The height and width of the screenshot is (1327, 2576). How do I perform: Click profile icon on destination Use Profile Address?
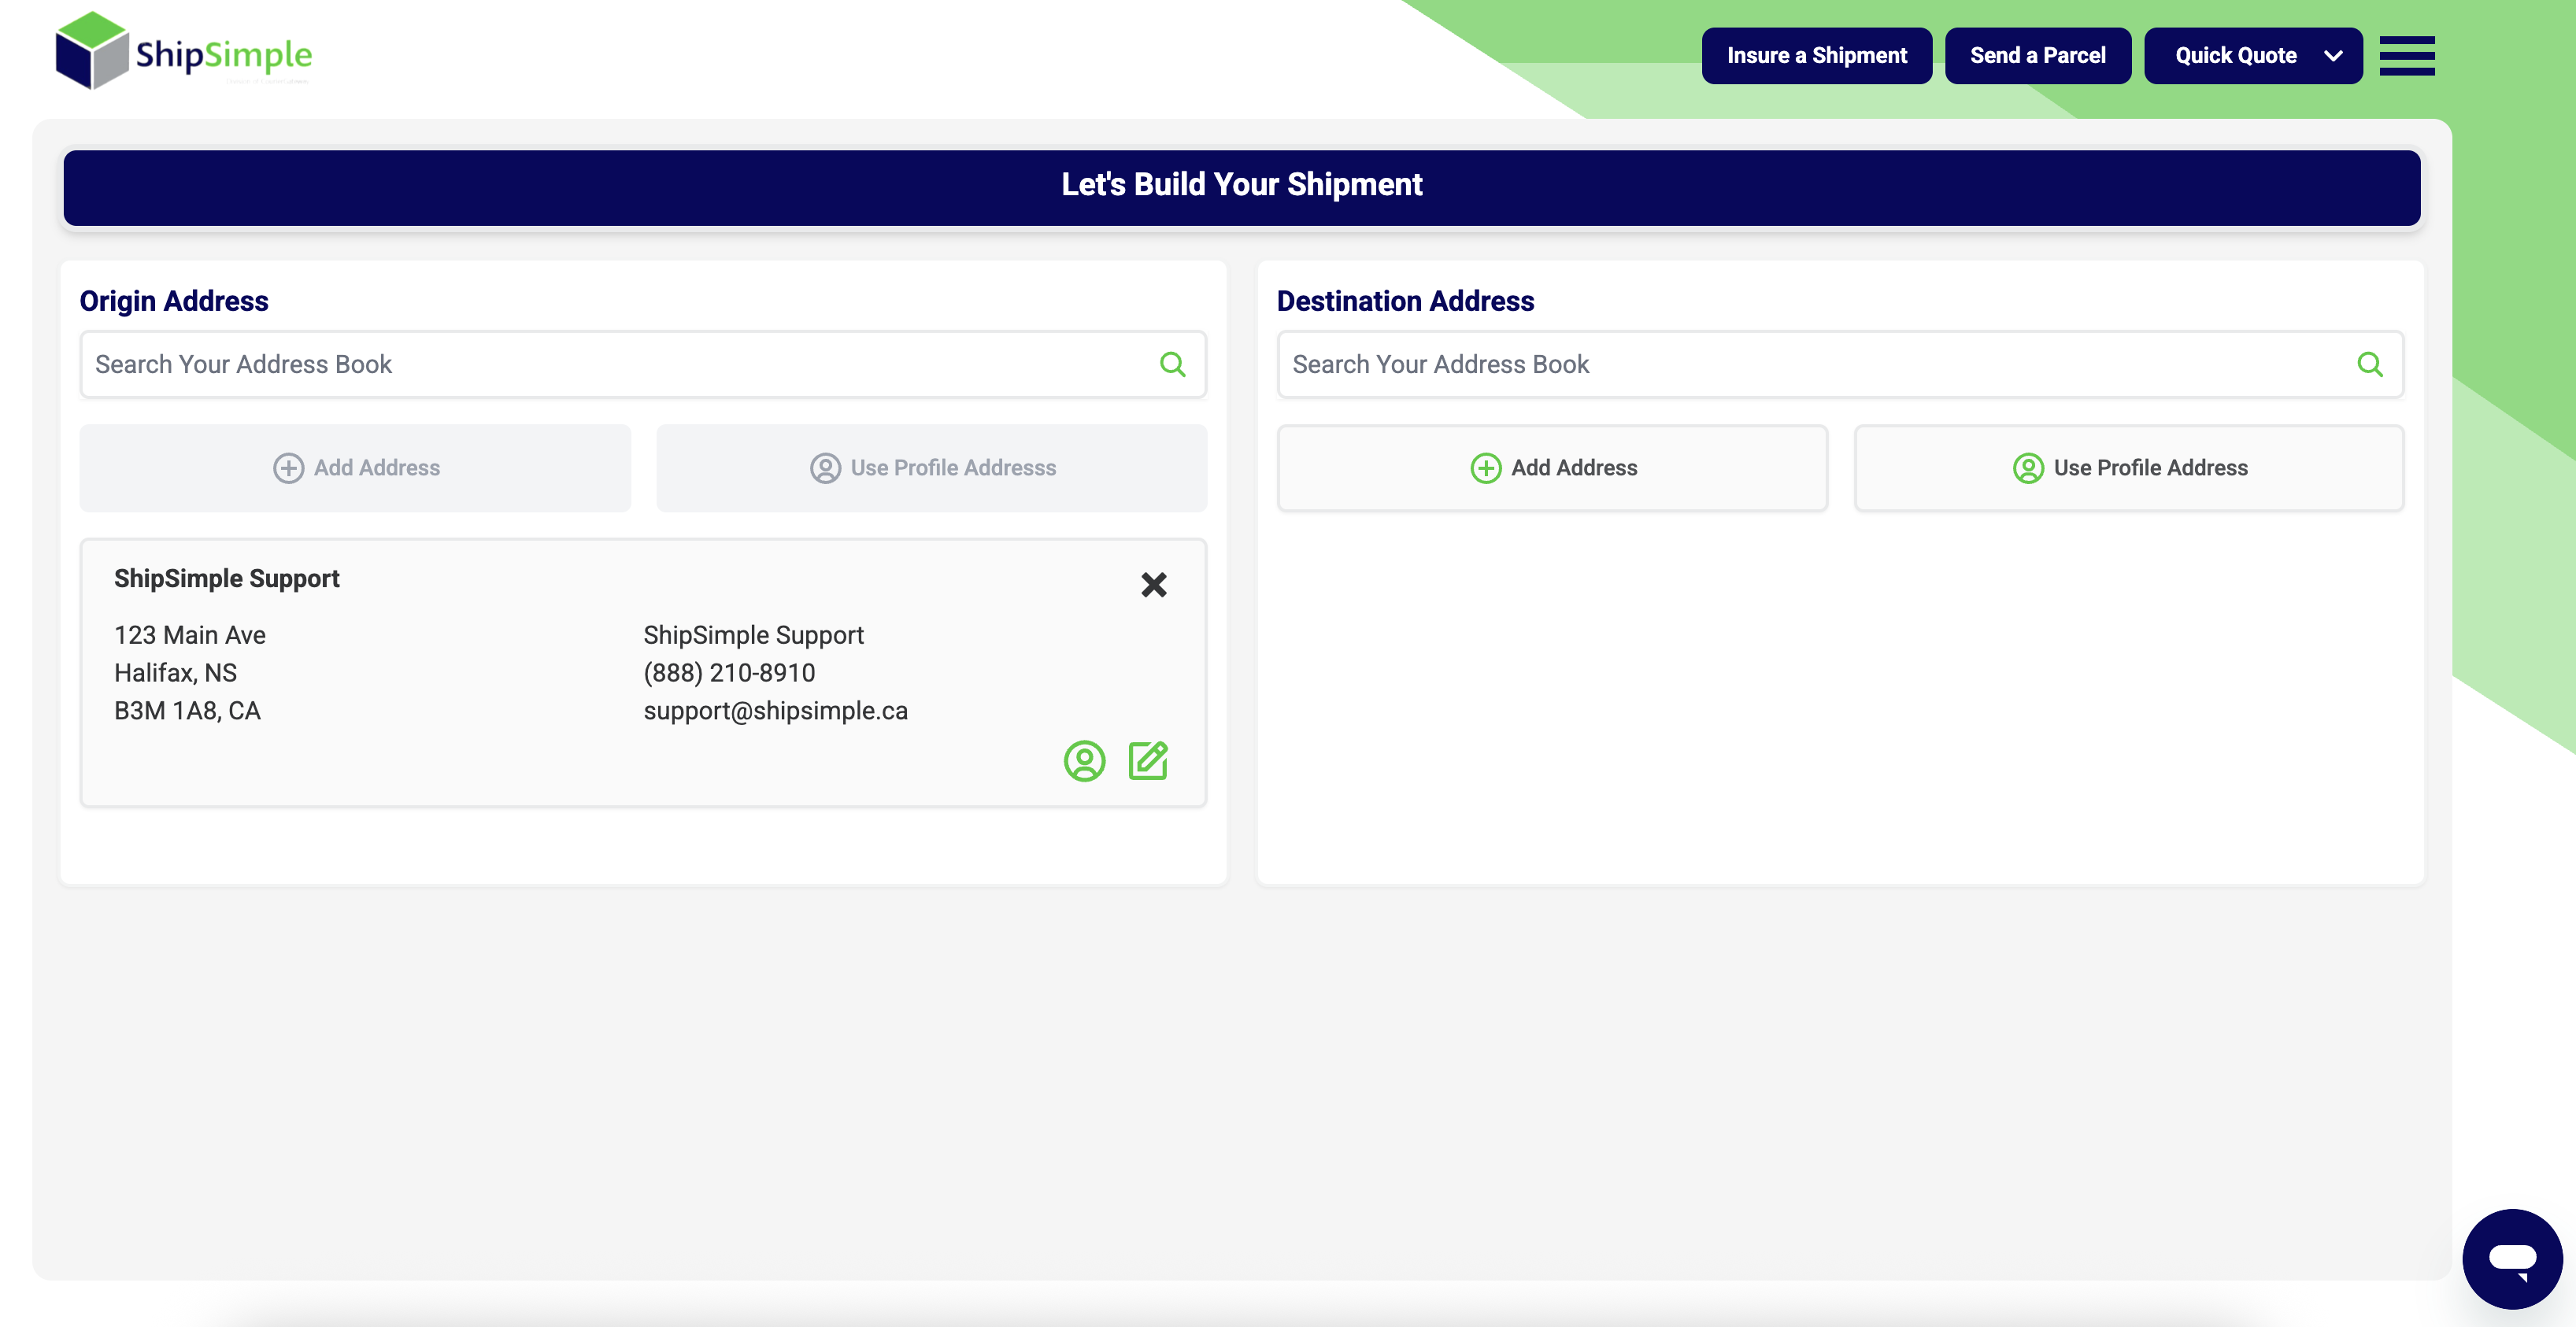point(2027,468)
